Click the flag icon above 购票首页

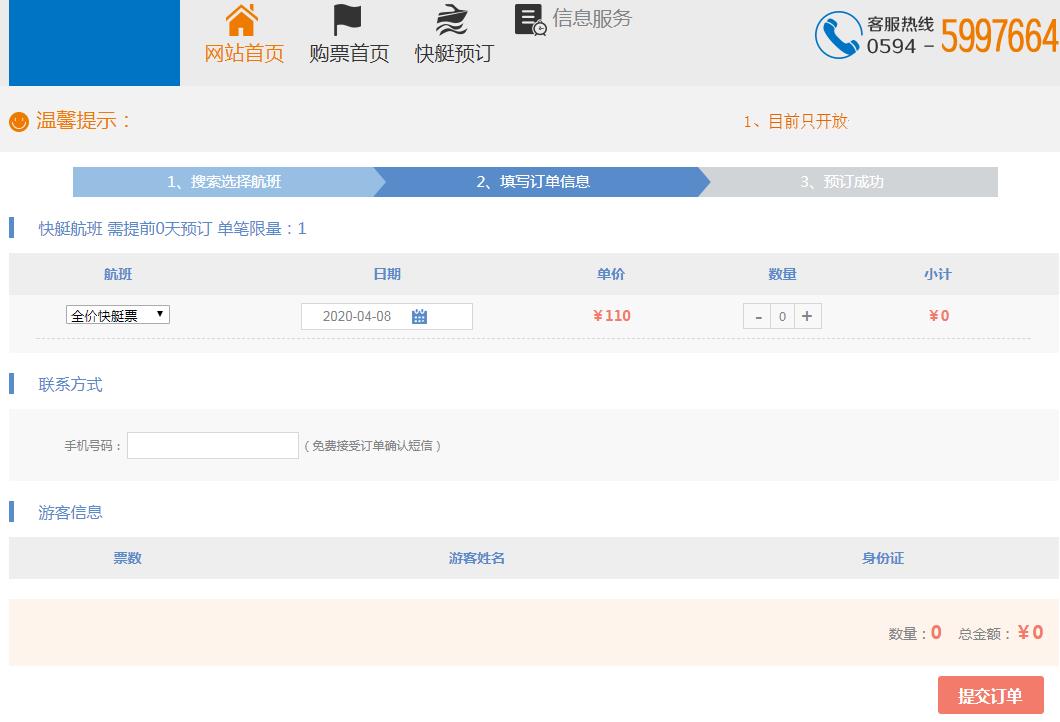(347, 20)
